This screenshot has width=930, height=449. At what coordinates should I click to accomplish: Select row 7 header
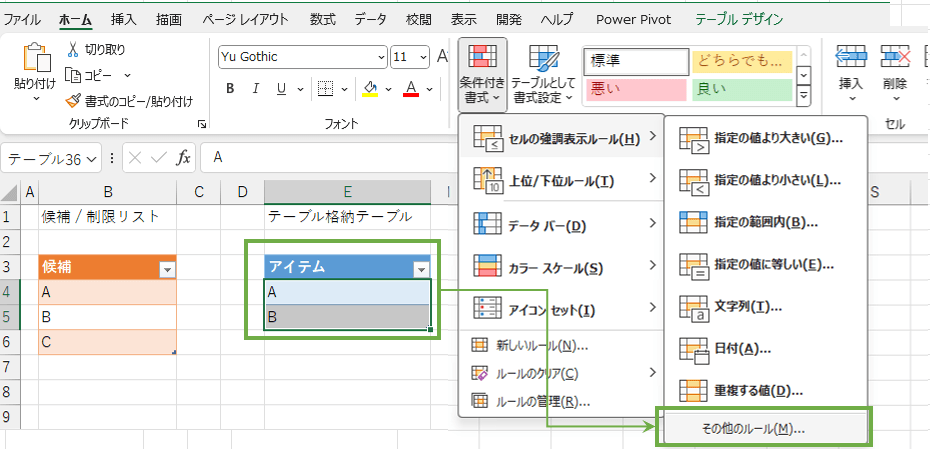click(x=9, y=367)
